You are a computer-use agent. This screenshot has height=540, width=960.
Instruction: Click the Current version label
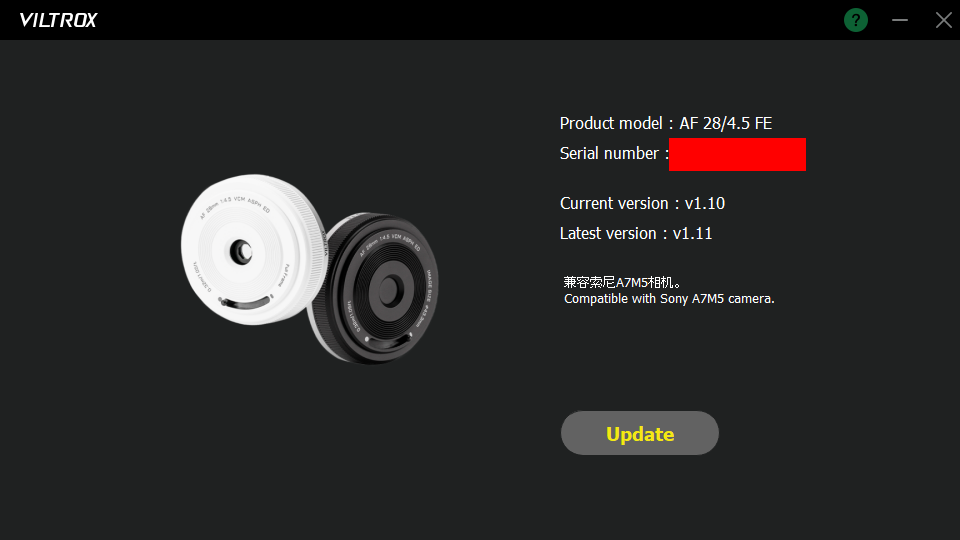pos(614,203)
